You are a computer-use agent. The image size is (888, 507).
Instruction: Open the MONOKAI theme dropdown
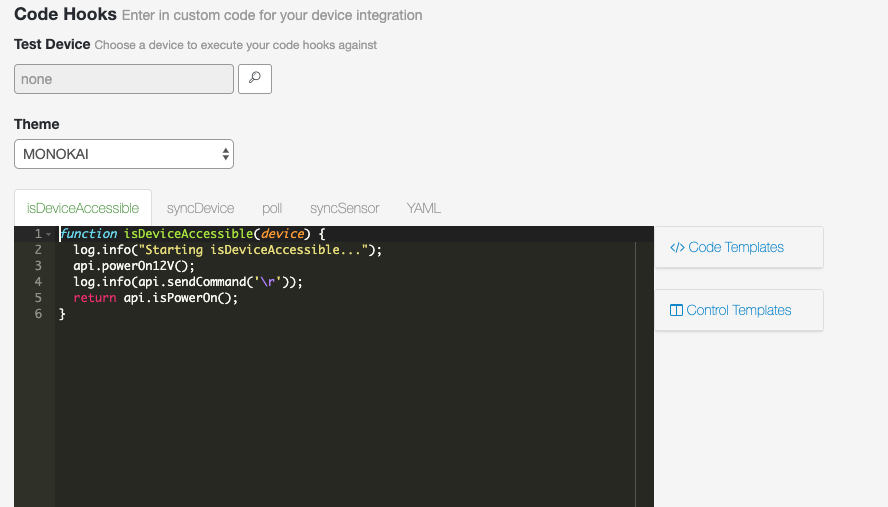124,154
